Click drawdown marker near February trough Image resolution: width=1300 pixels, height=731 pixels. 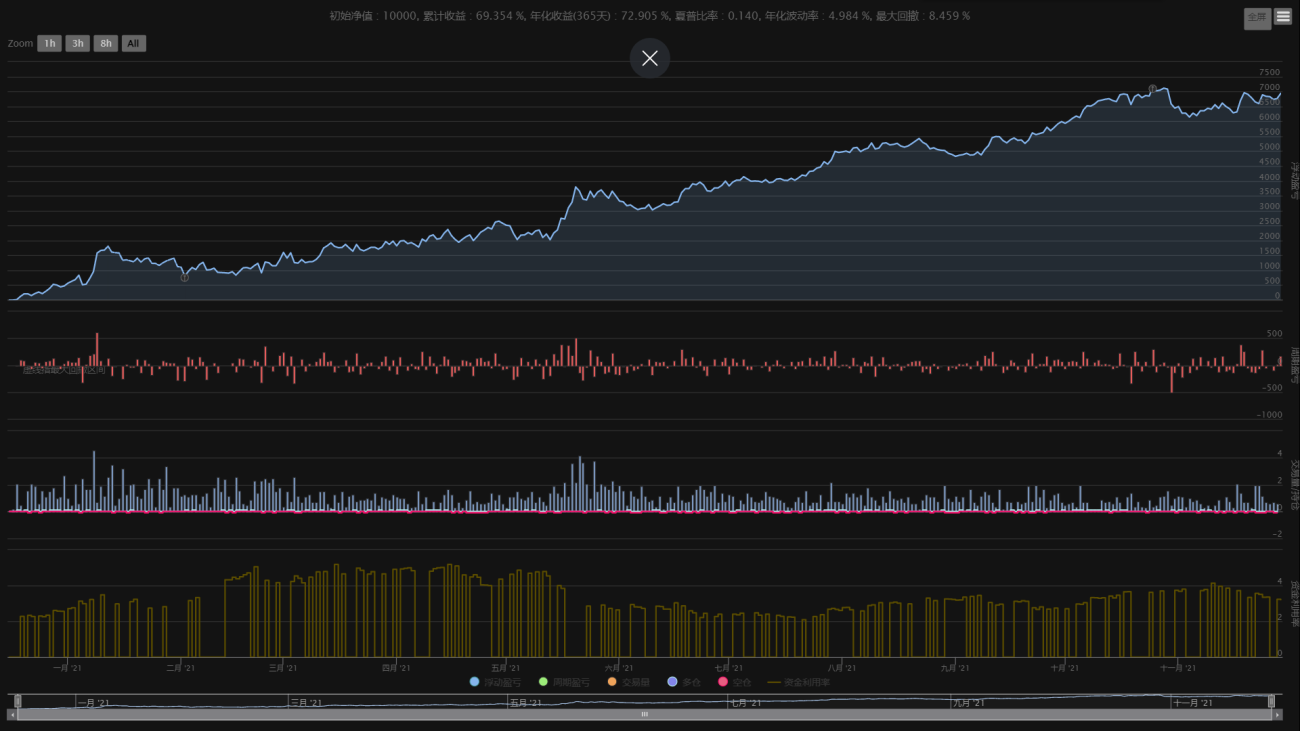(x=184, y=277)
